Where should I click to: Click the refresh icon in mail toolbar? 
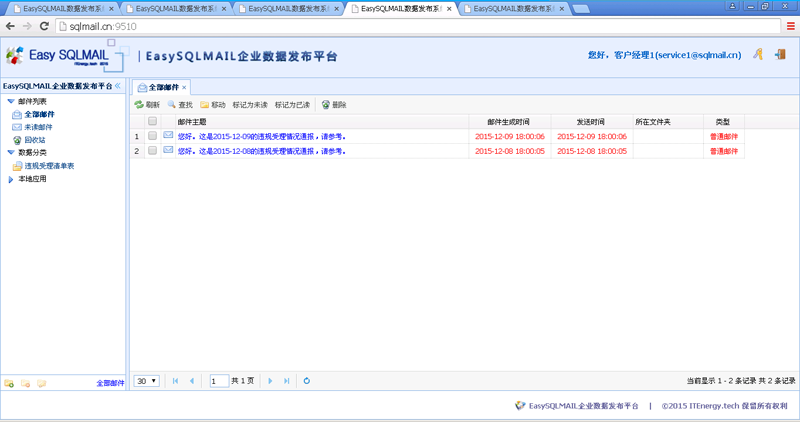tap(139, 105)
